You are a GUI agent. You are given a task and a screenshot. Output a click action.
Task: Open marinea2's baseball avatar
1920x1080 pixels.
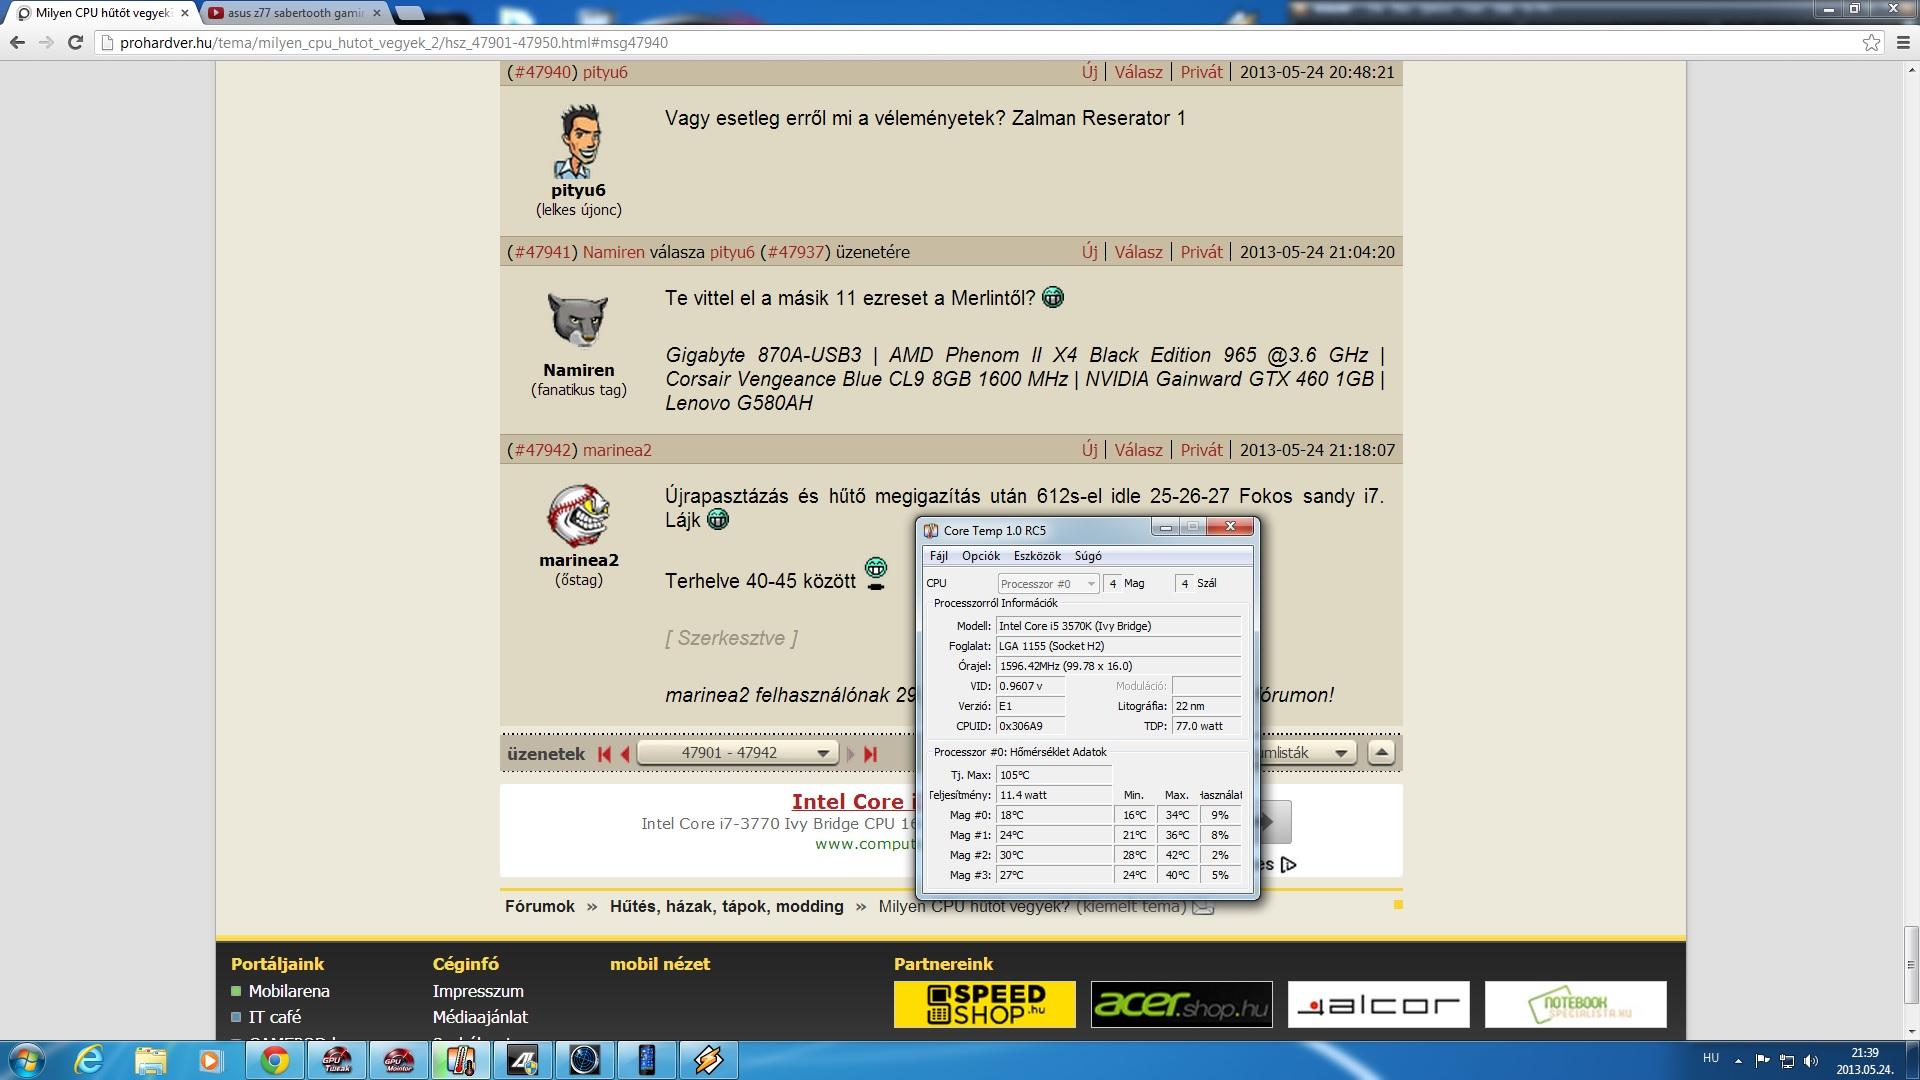(x=578, y=514)
